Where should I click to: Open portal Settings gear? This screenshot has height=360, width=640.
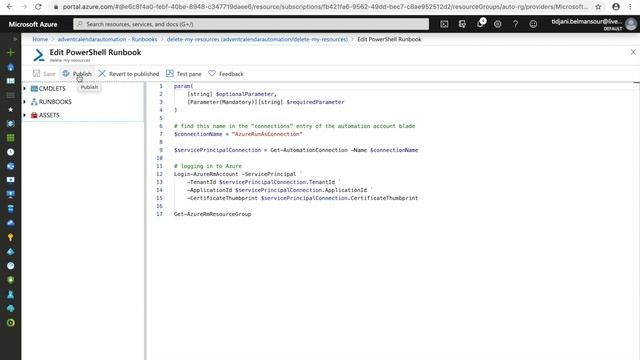[498, 24]
